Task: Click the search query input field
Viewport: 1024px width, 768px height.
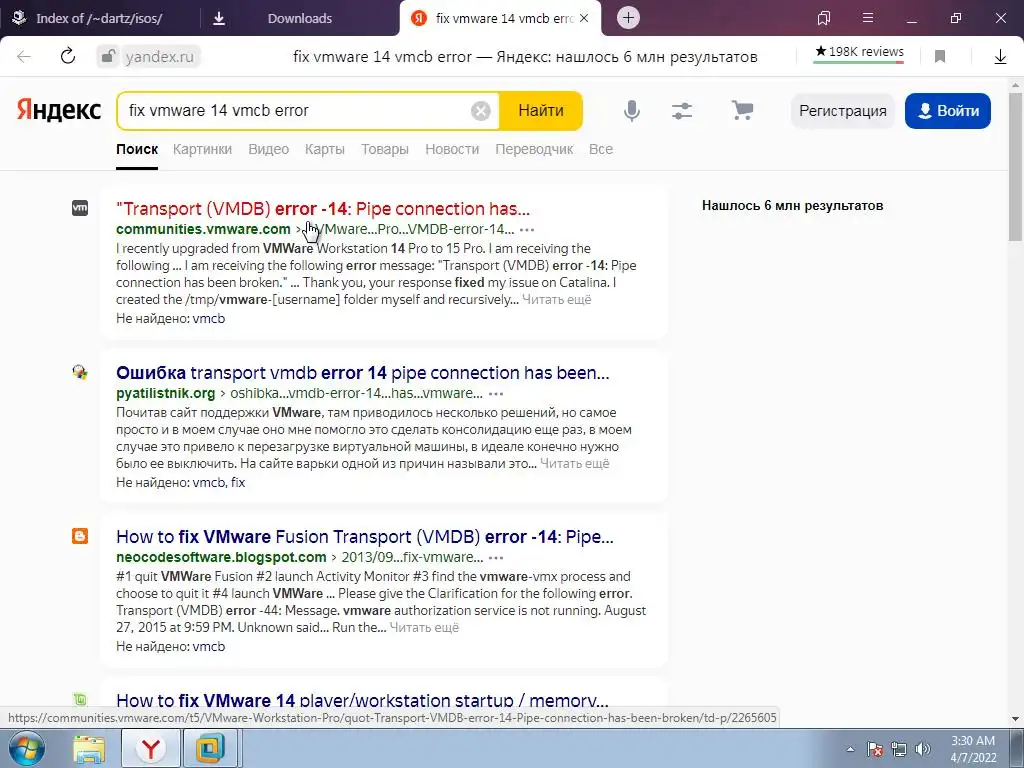Action: [x=297, y=110]
